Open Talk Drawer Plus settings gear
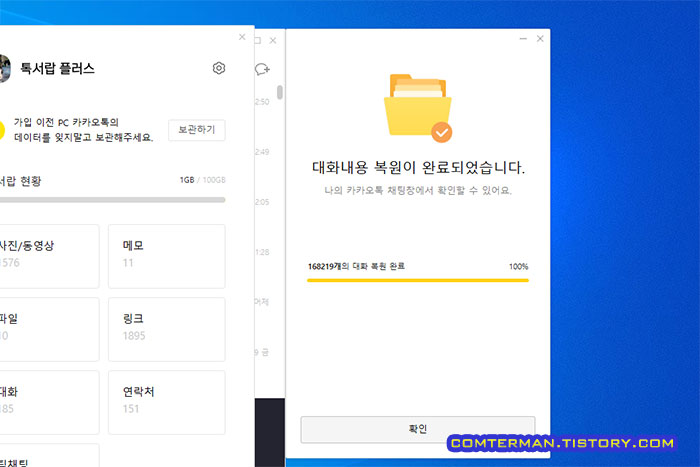 click(x=219, y=68)
